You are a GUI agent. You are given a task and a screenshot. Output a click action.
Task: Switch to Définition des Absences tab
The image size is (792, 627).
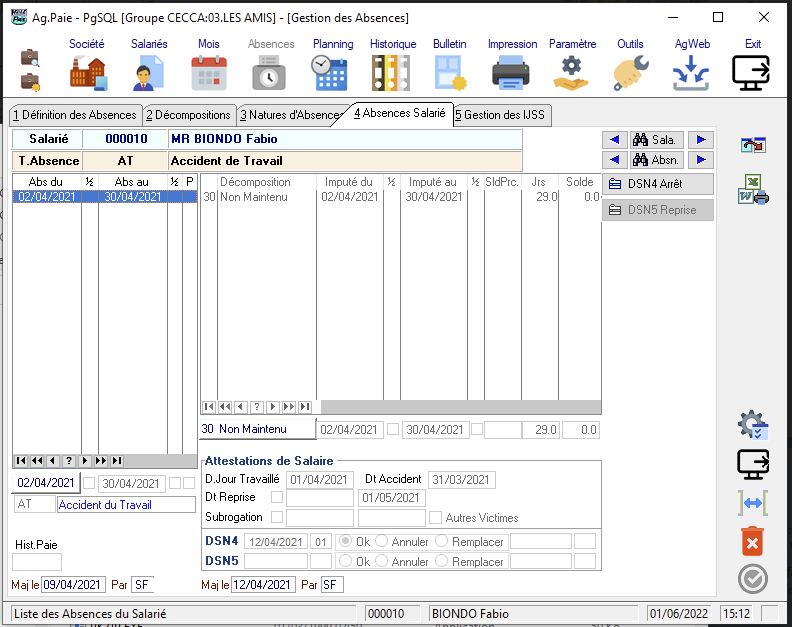tap(75, 115)
